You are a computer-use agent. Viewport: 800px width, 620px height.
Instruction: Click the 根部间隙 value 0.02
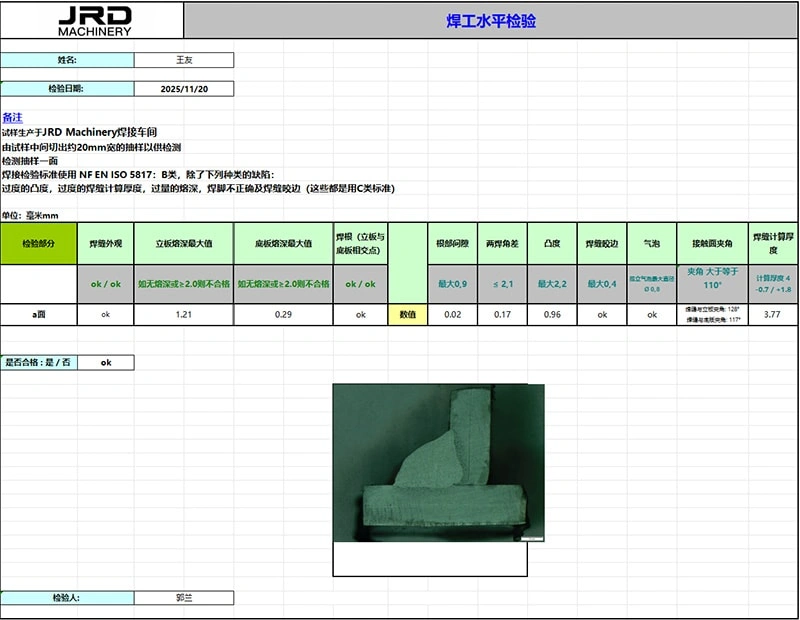(x=452, y=314)
